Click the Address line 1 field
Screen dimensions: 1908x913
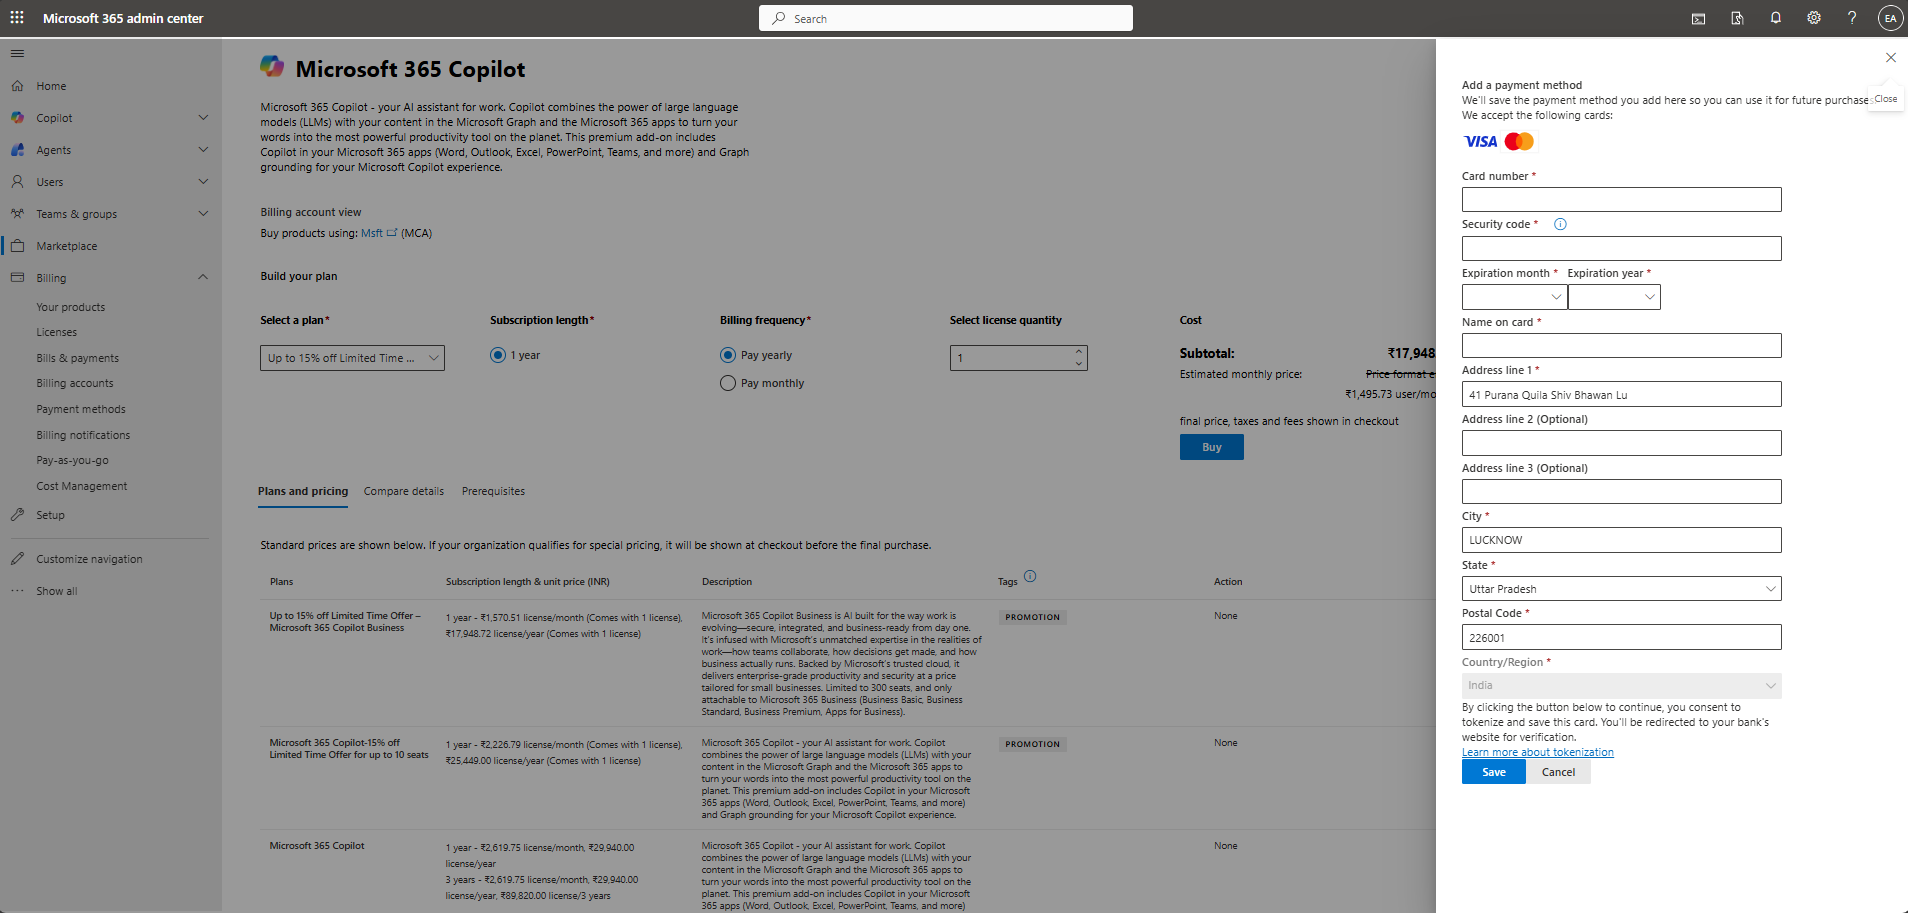point(1621,394)
